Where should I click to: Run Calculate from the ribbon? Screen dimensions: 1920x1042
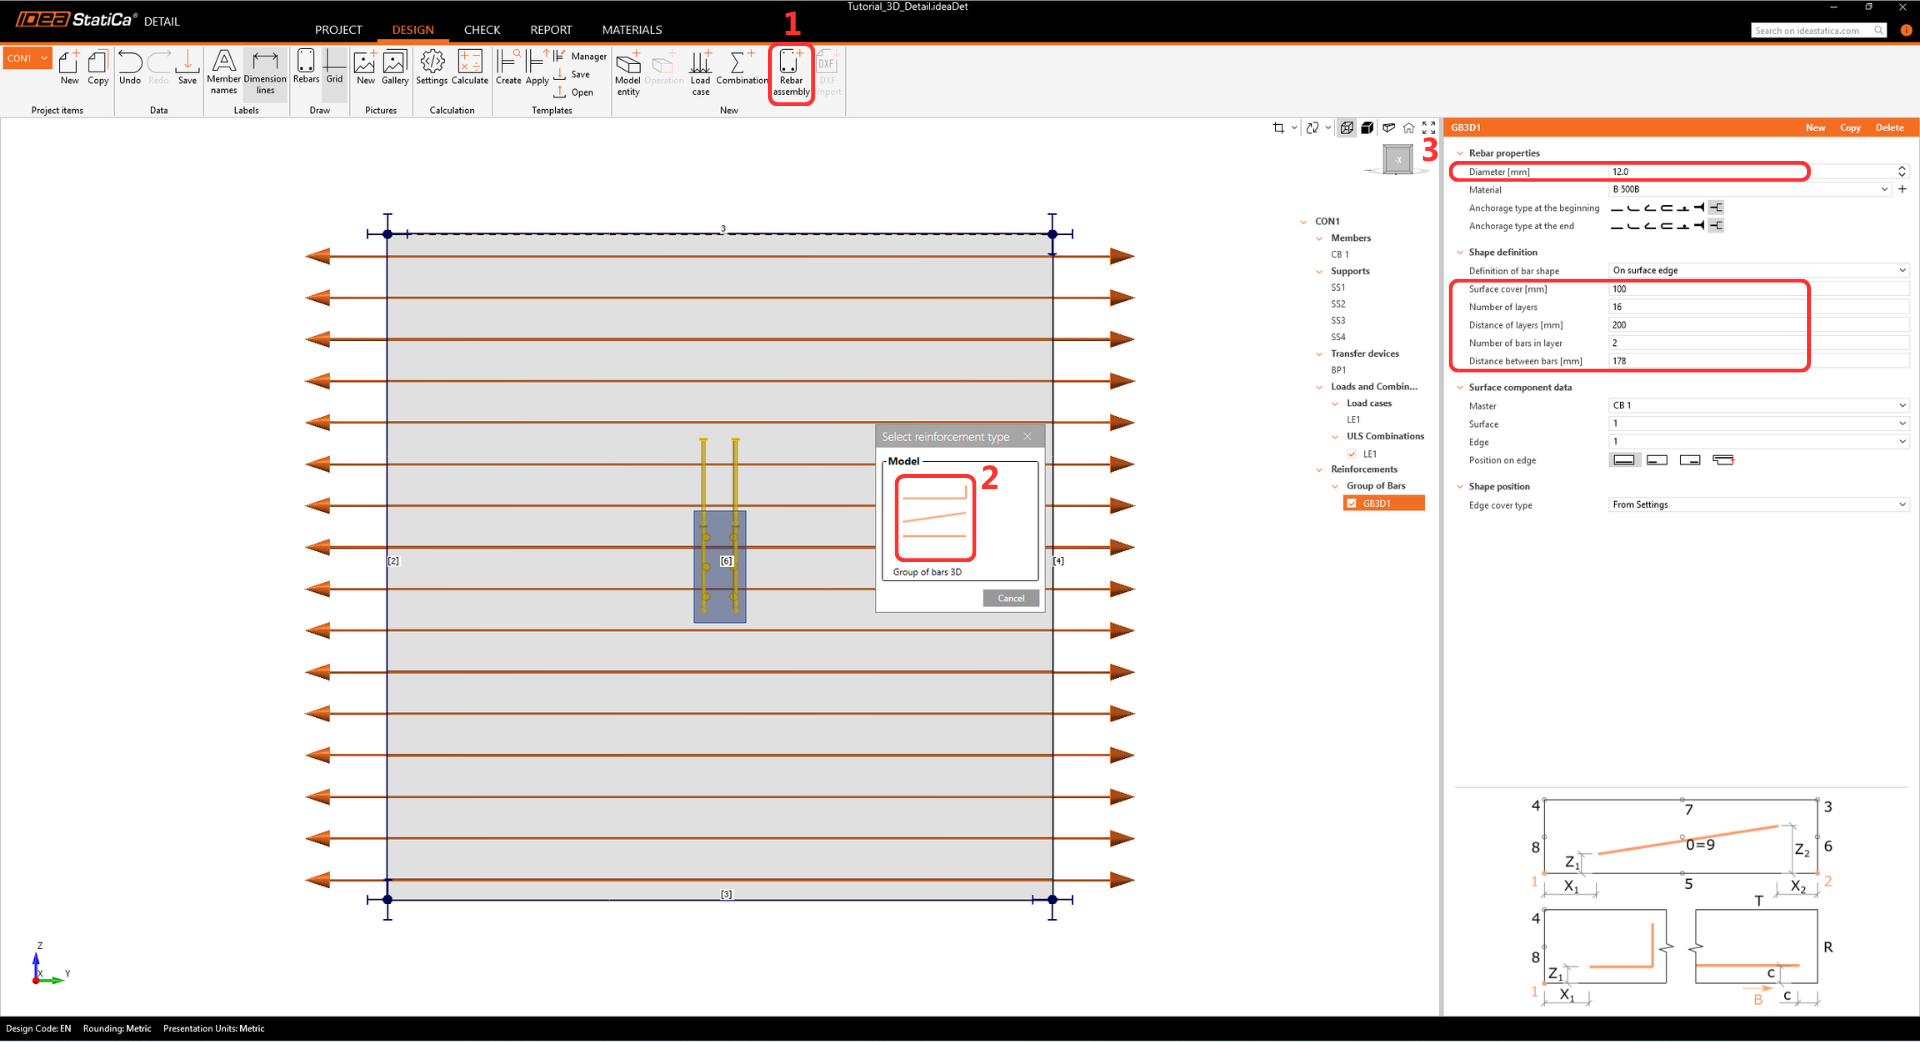(x=469, y=68)
